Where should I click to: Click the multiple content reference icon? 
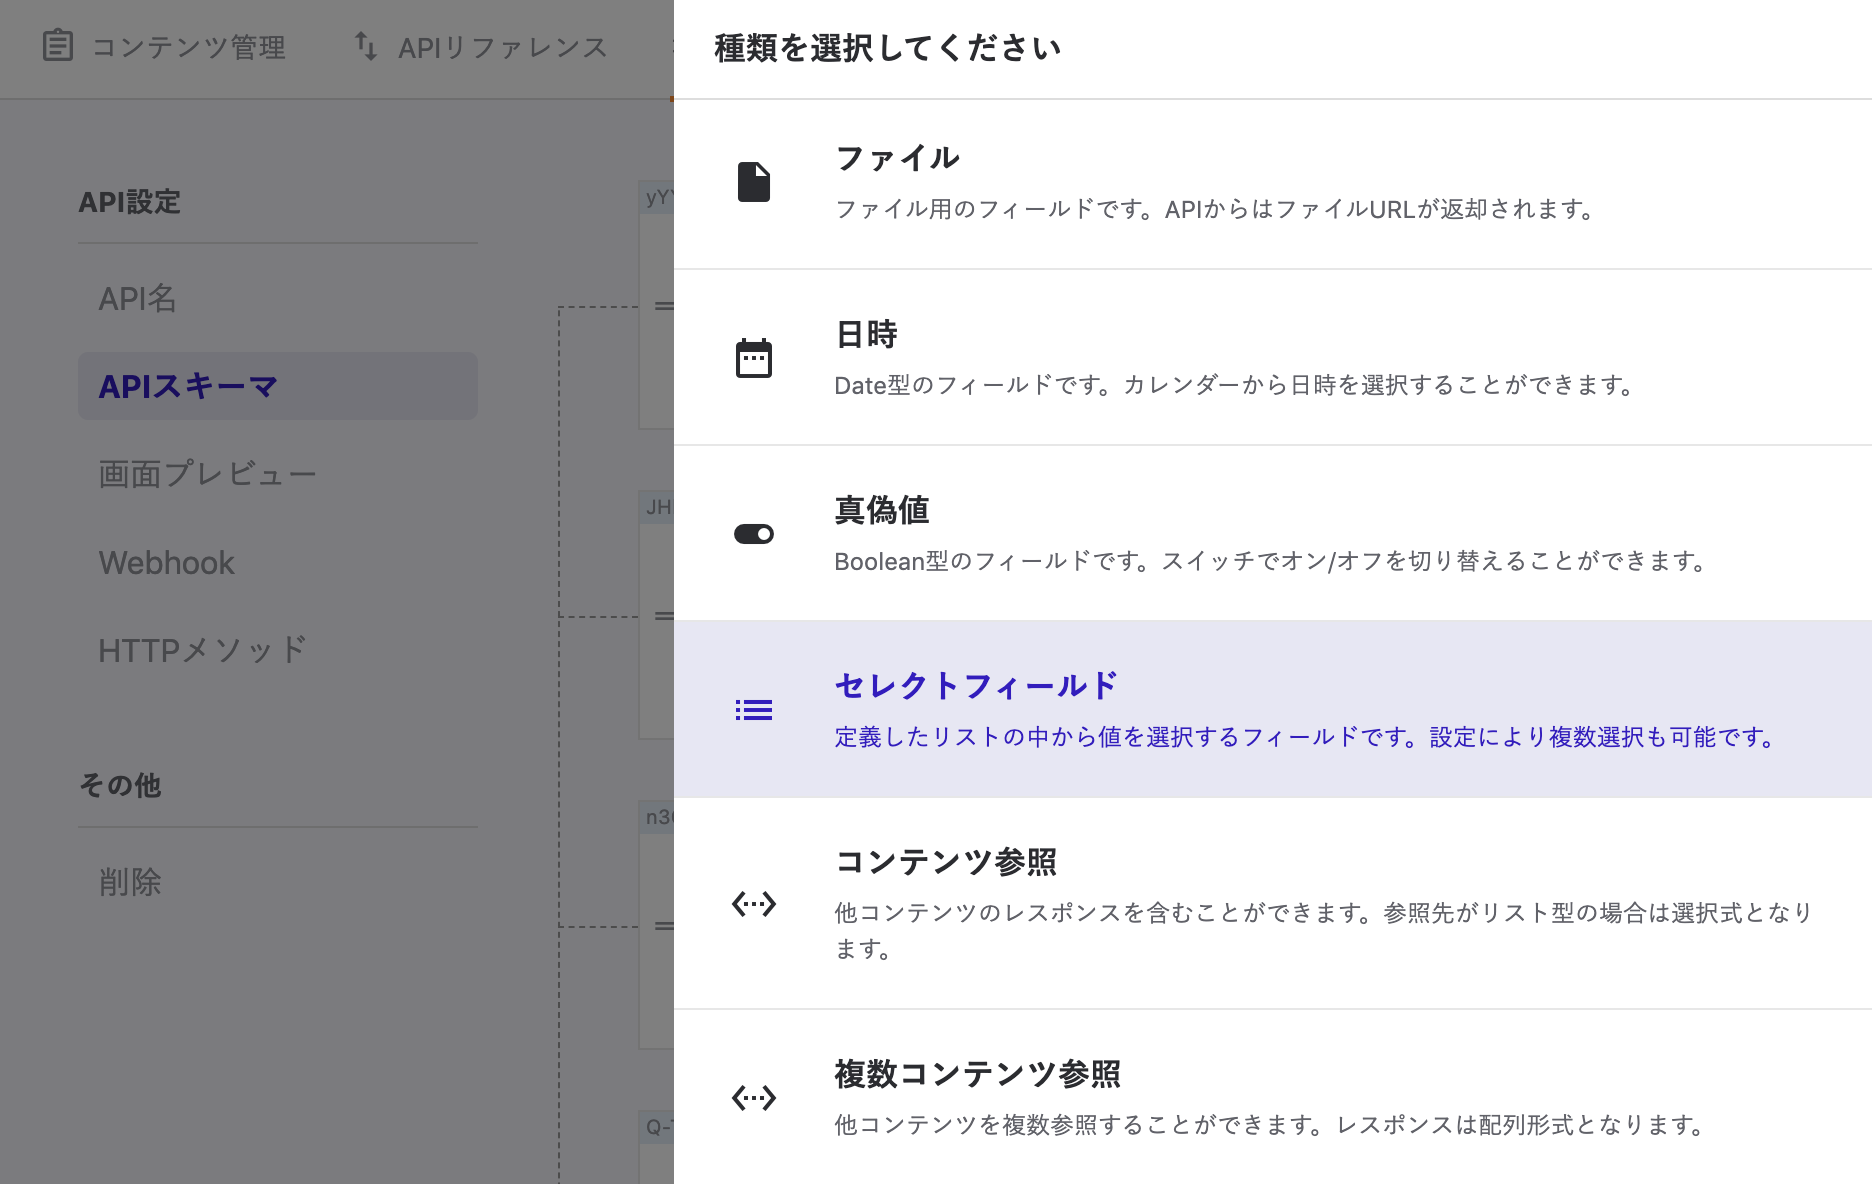pos(753,1098)
